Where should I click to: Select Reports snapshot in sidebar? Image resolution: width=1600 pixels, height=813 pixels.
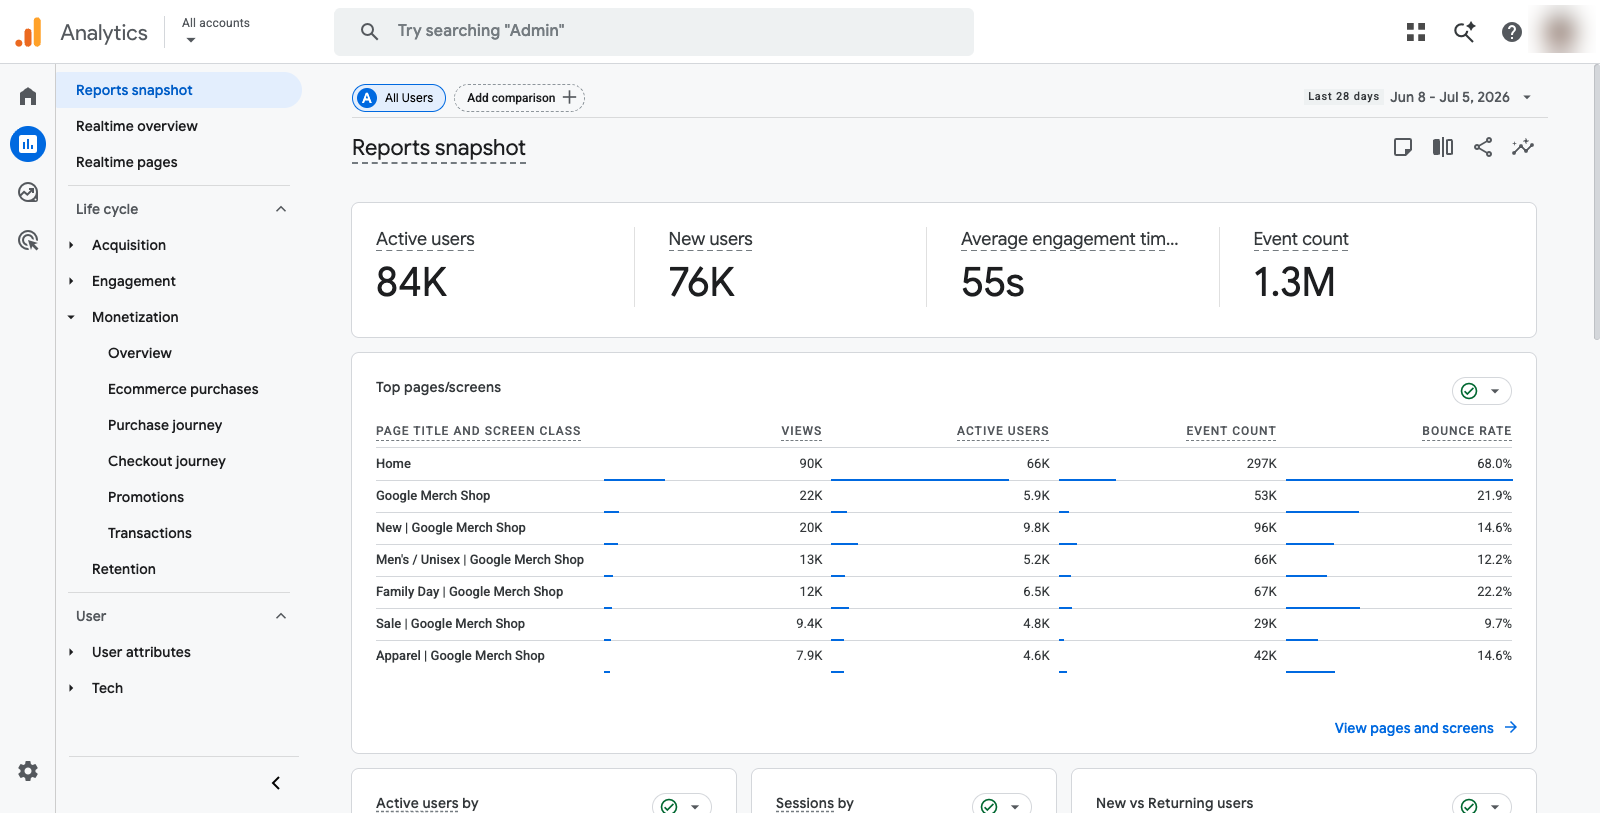pos(179,90)
